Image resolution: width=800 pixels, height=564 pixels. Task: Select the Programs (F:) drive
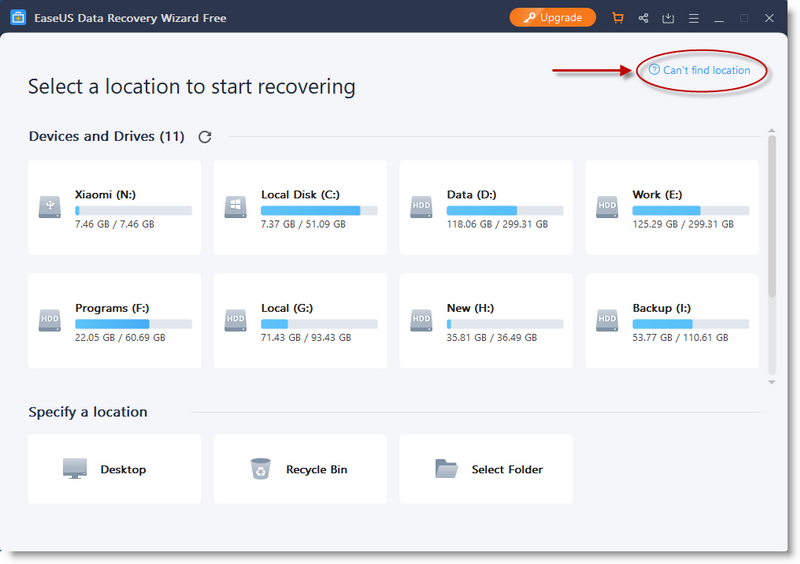pyautogui.click(x=115, y=321)
